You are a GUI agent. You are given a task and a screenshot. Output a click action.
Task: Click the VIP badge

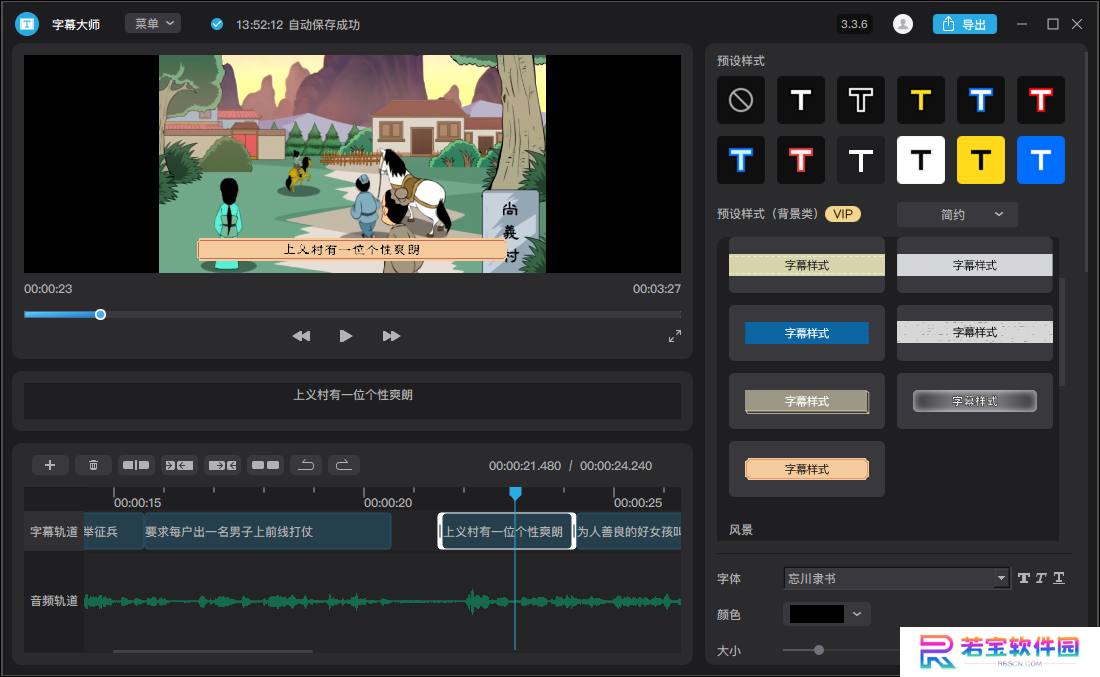(x=843, y=214)
